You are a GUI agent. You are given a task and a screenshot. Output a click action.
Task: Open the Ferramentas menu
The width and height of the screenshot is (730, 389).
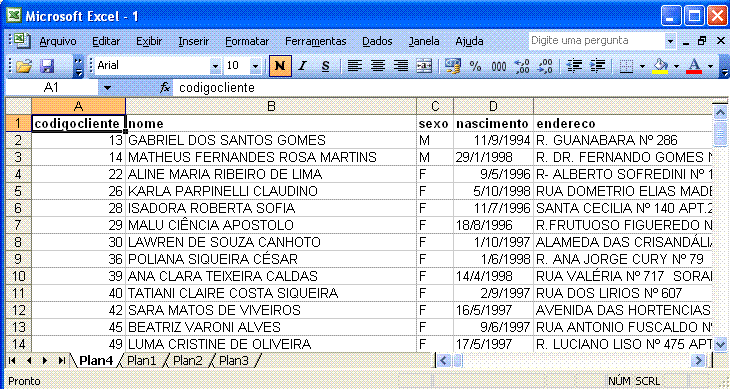click(316, 41)
